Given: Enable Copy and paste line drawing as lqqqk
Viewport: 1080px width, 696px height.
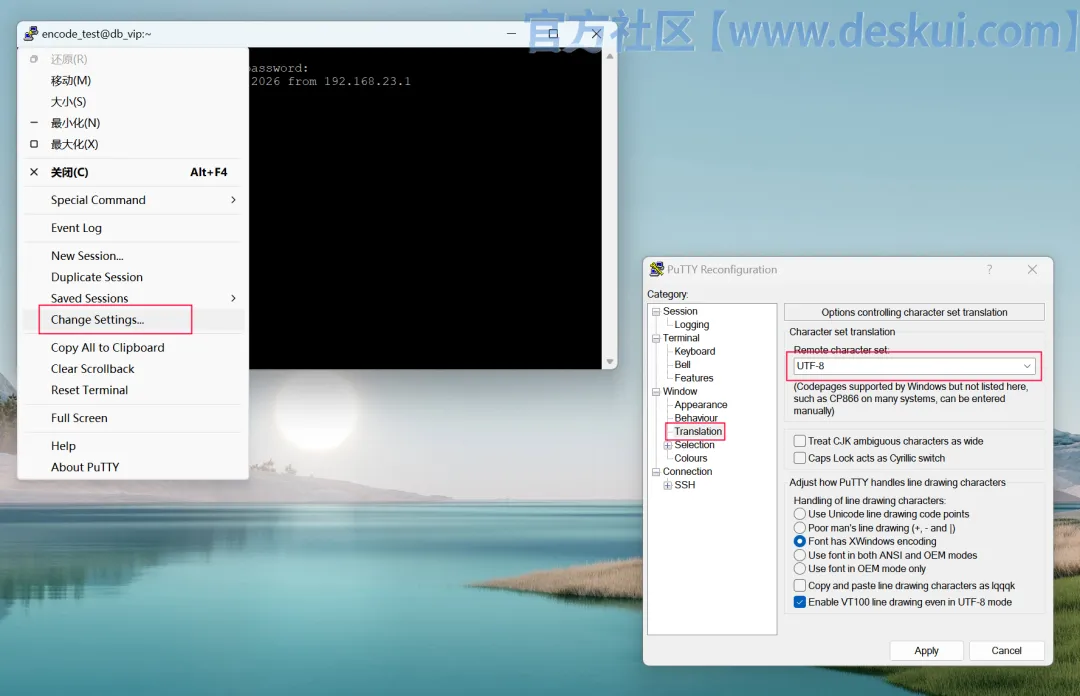Looking at the screenshot, I should (800, 586).
